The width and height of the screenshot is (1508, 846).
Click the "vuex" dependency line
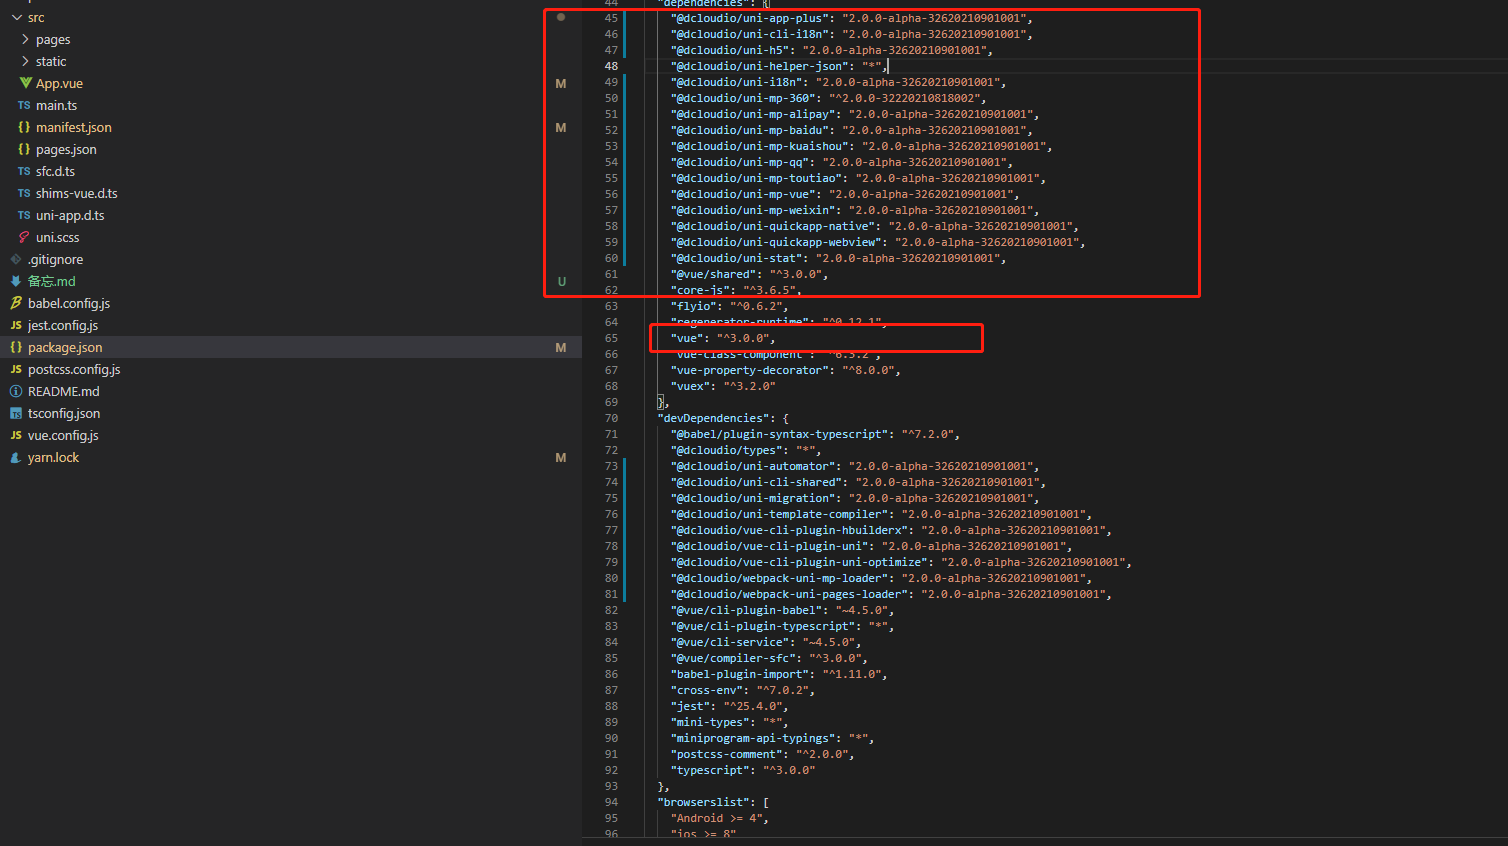click(723, 386)
